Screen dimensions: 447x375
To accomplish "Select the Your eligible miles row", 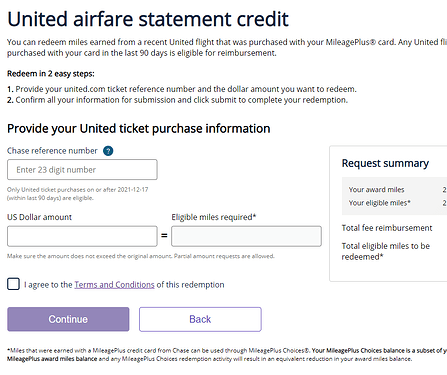I will coord(394,203).
